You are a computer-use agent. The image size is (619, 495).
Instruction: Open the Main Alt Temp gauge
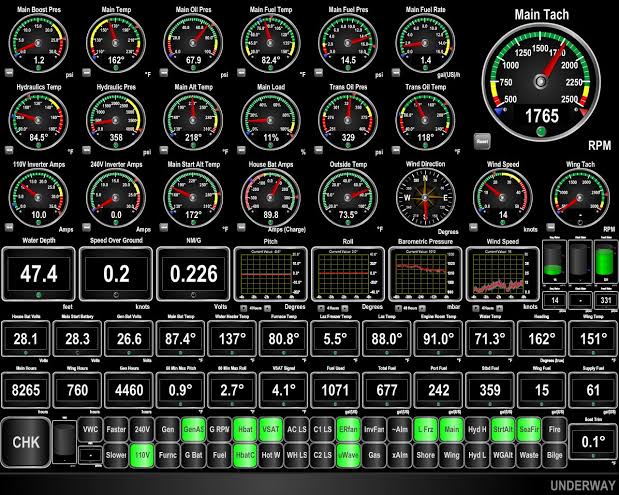tap(193, 121)
